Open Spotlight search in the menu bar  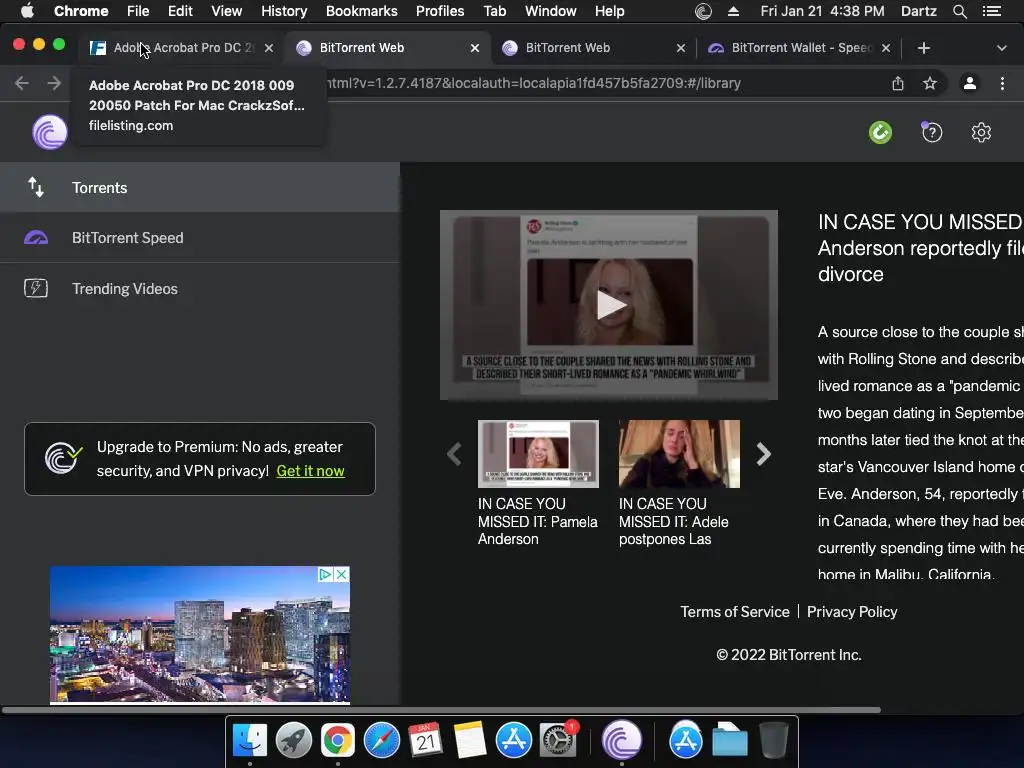click(959, 11)
